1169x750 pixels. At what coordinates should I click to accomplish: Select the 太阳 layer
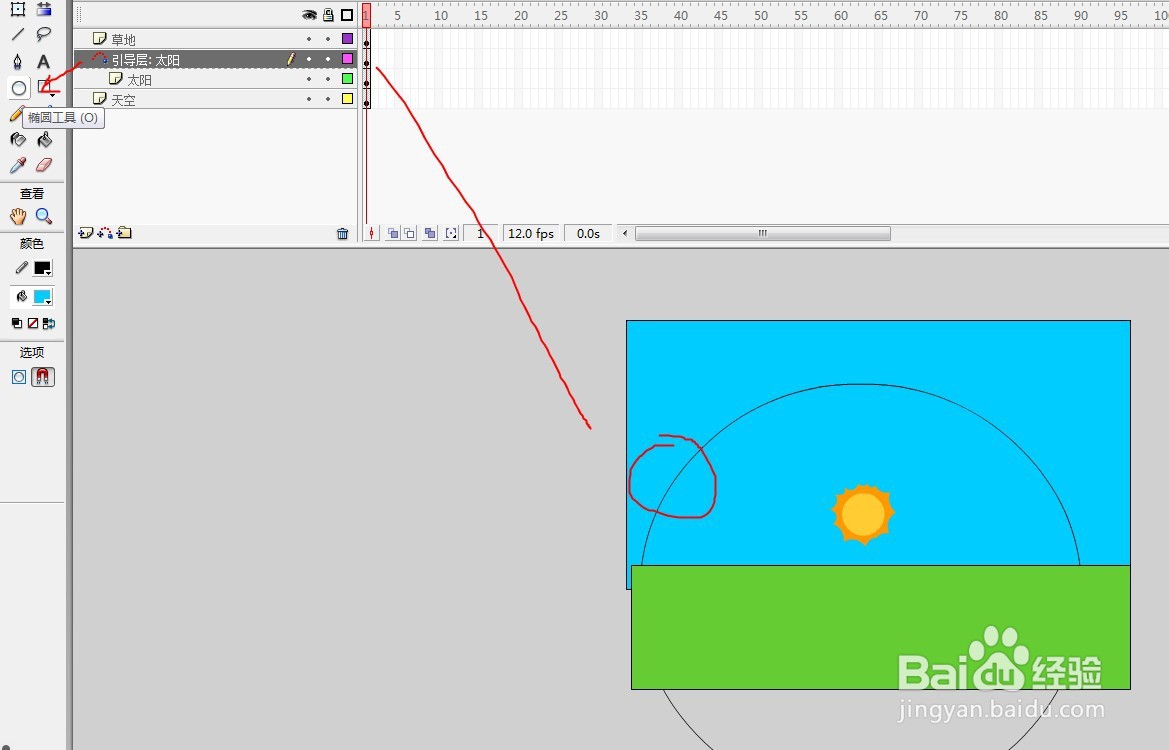(215, 79)
